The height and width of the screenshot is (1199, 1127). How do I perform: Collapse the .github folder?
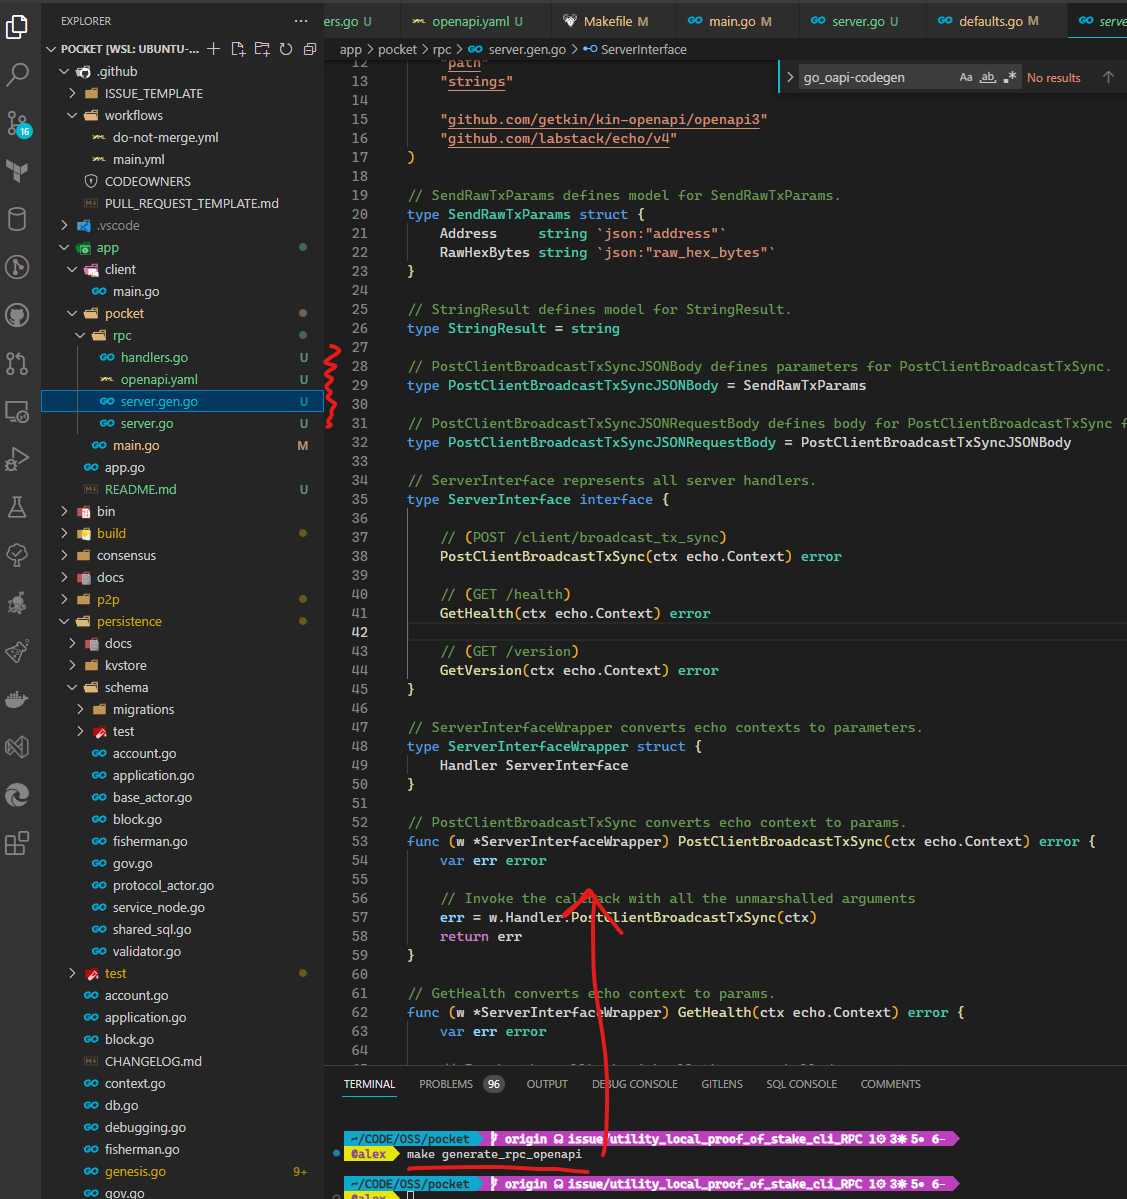point(64,71)
